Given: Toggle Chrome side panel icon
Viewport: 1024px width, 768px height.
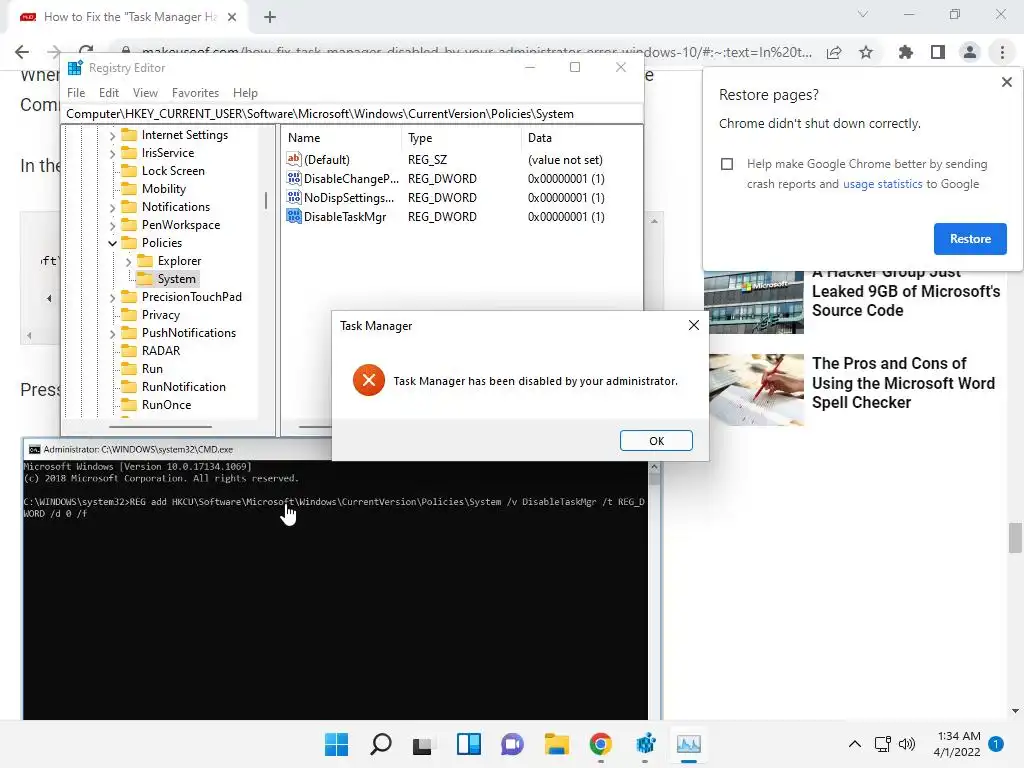Looking at the screenshot, I should (x=938, y=52).
